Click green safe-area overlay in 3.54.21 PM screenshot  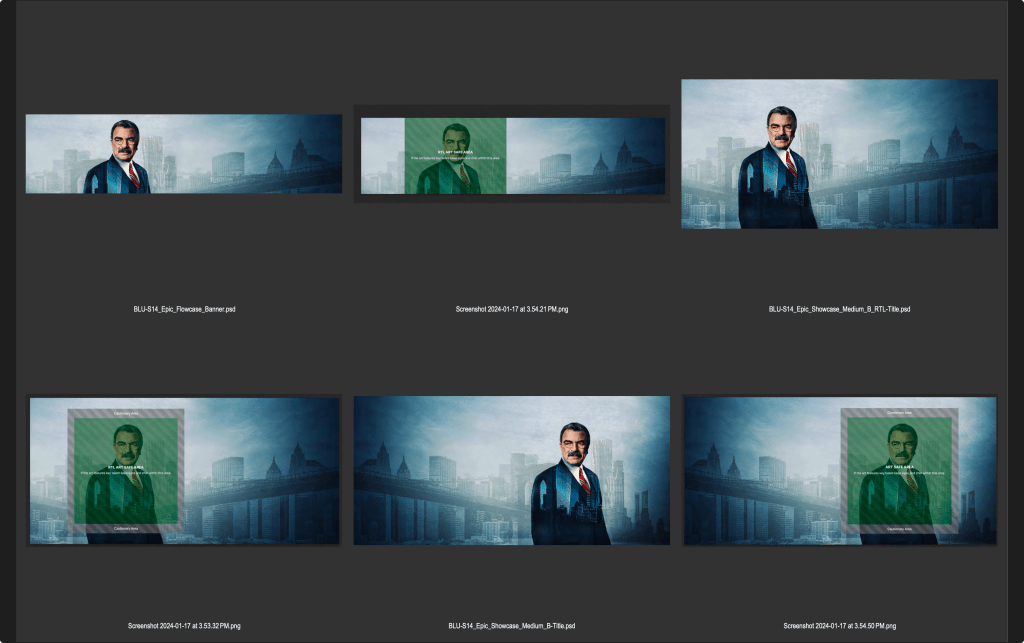[x=455, y=170]
